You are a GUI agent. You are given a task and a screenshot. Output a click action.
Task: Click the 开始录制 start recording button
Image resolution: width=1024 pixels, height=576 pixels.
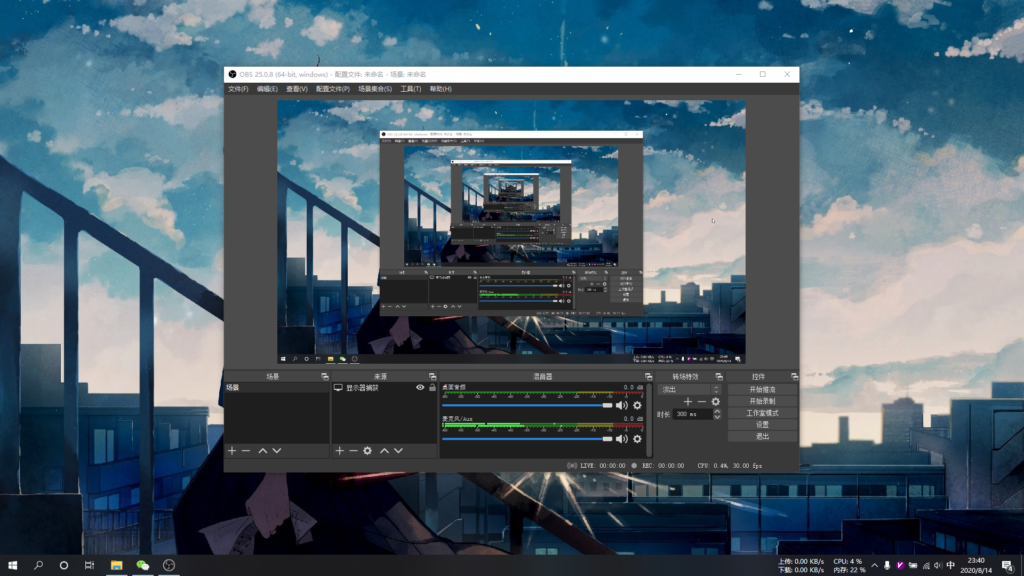point(762,400)
